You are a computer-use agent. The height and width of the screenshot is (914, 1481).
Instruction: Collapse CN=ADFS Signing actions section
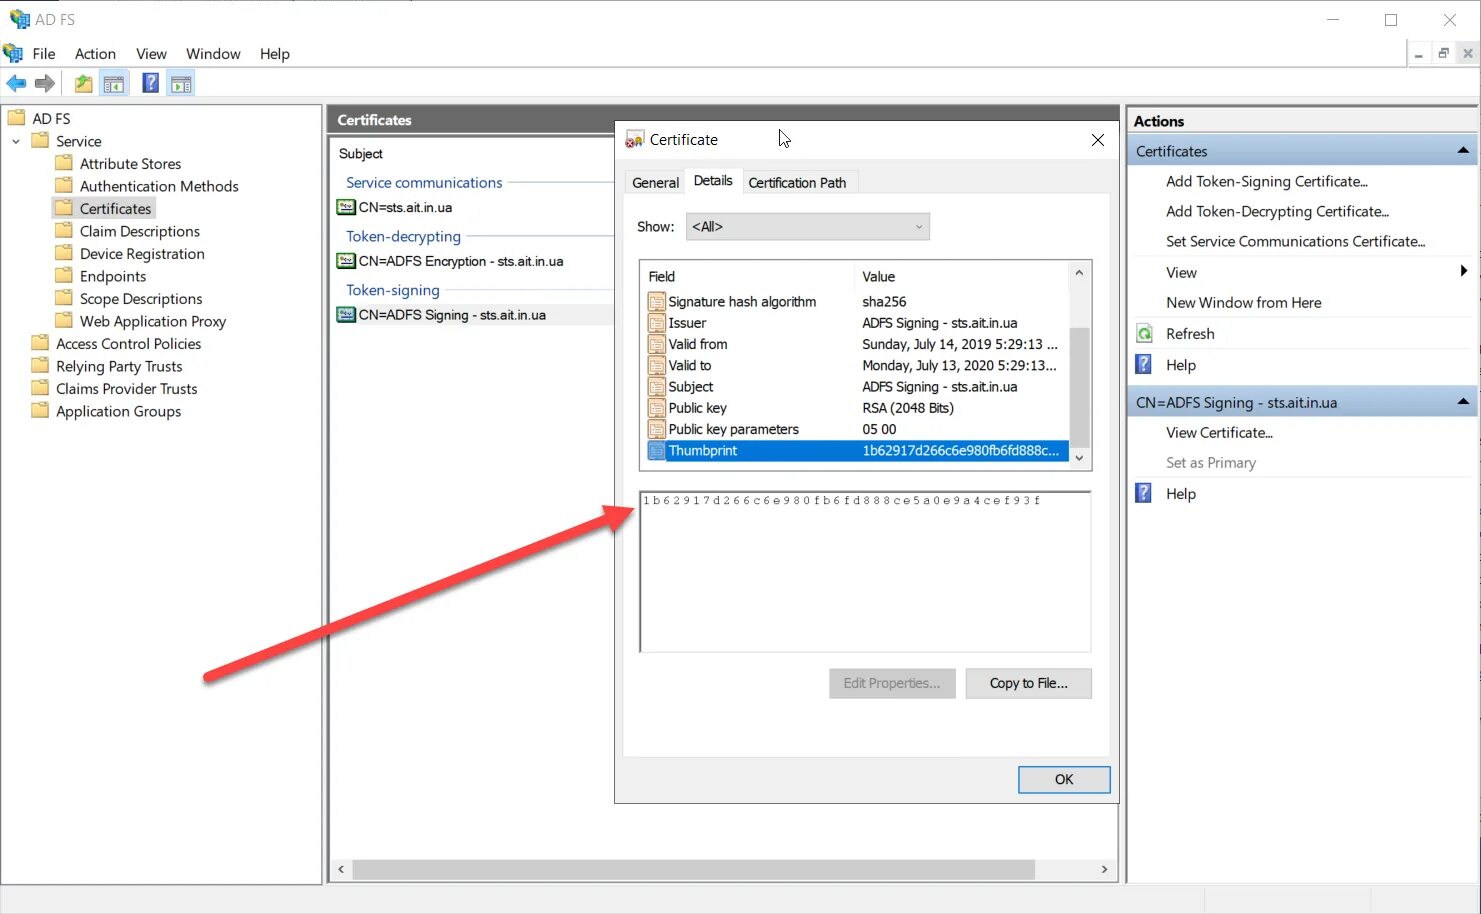pyautogui.click(x=1463, y=402)
